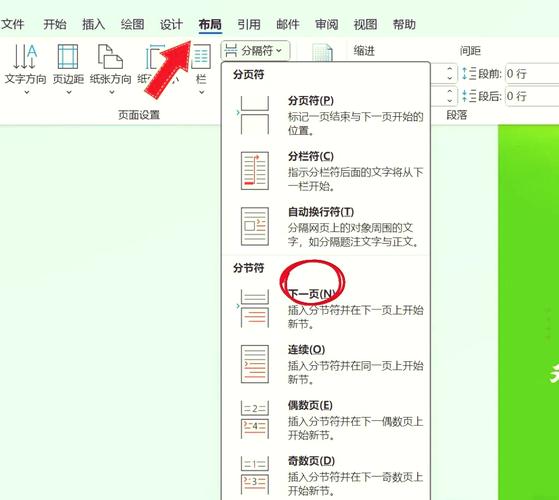Switch to the 引用 ribbon tab

249,25
